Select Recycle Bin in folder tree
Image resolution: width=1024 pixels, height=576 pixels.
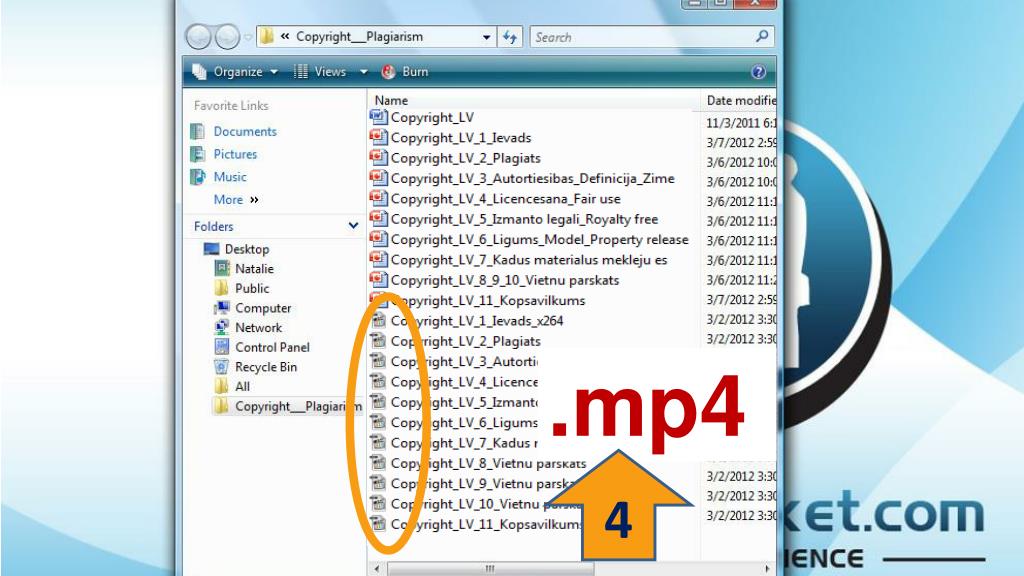[x=266, y=367]
